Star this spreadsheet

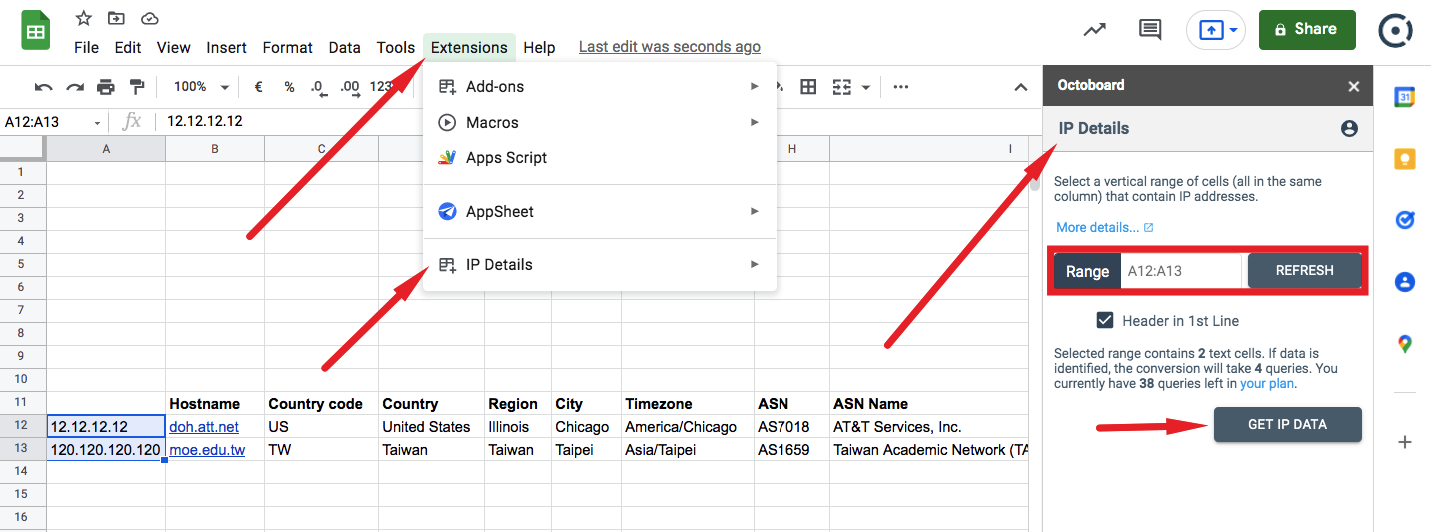84,18
